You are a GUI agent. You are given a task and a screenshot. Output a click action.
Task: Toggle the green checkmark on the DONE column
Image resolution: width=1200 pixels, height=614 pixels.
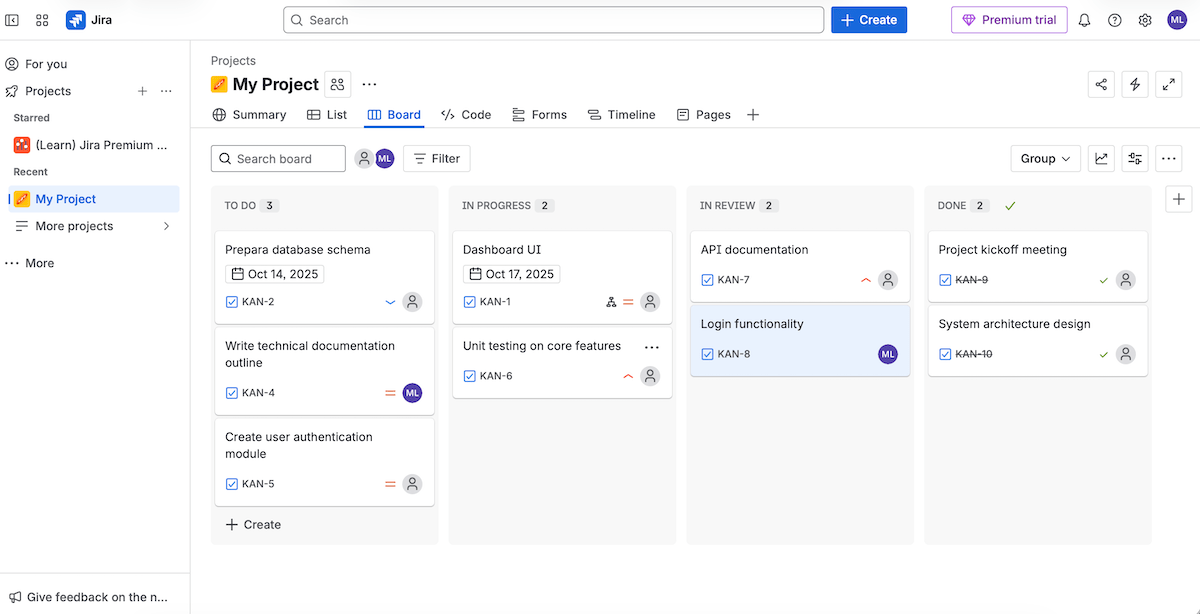coord(1010,205)
